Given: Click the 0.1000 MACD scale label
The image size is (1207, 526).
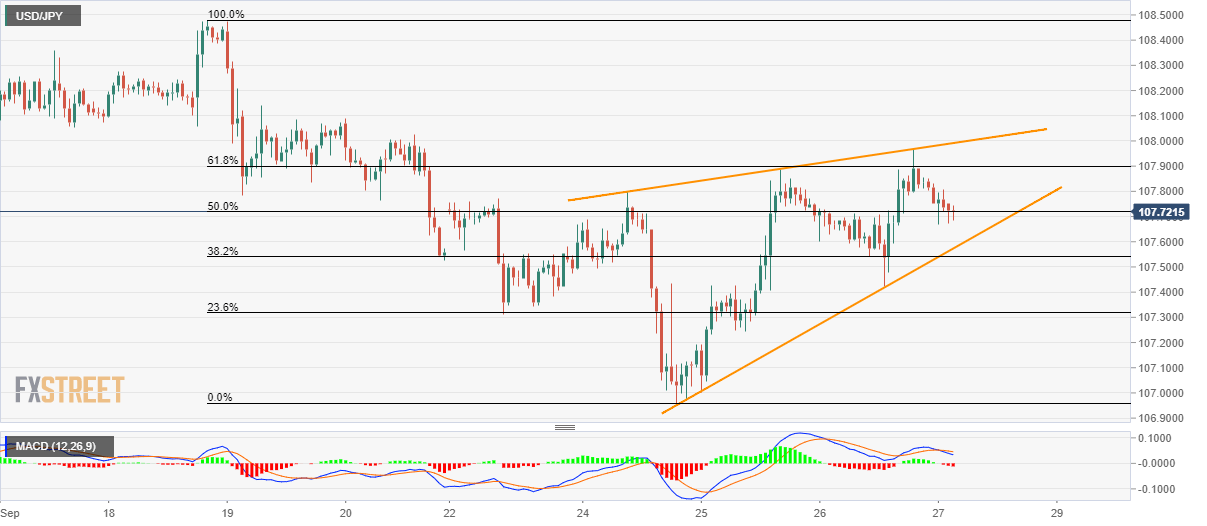Looking at the screenshot, I should coord(1161,438).
